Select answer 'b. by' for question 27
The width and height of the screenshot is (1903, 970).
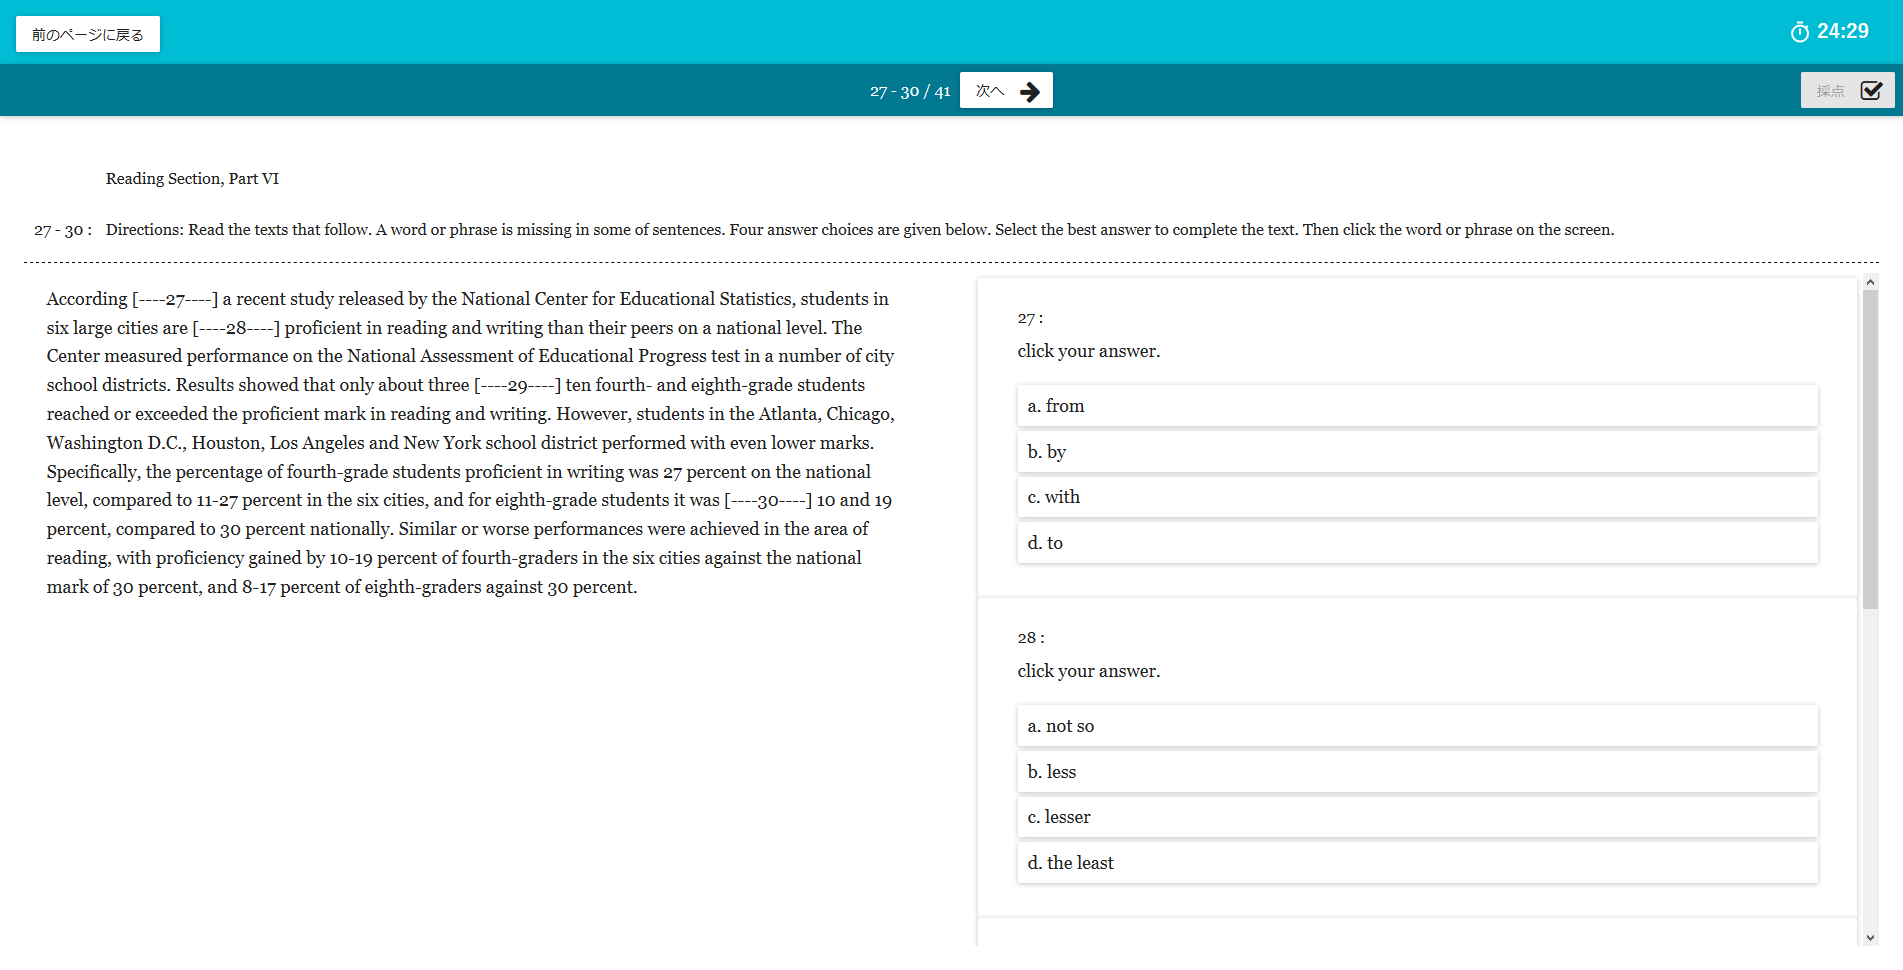click(1417, 452)
